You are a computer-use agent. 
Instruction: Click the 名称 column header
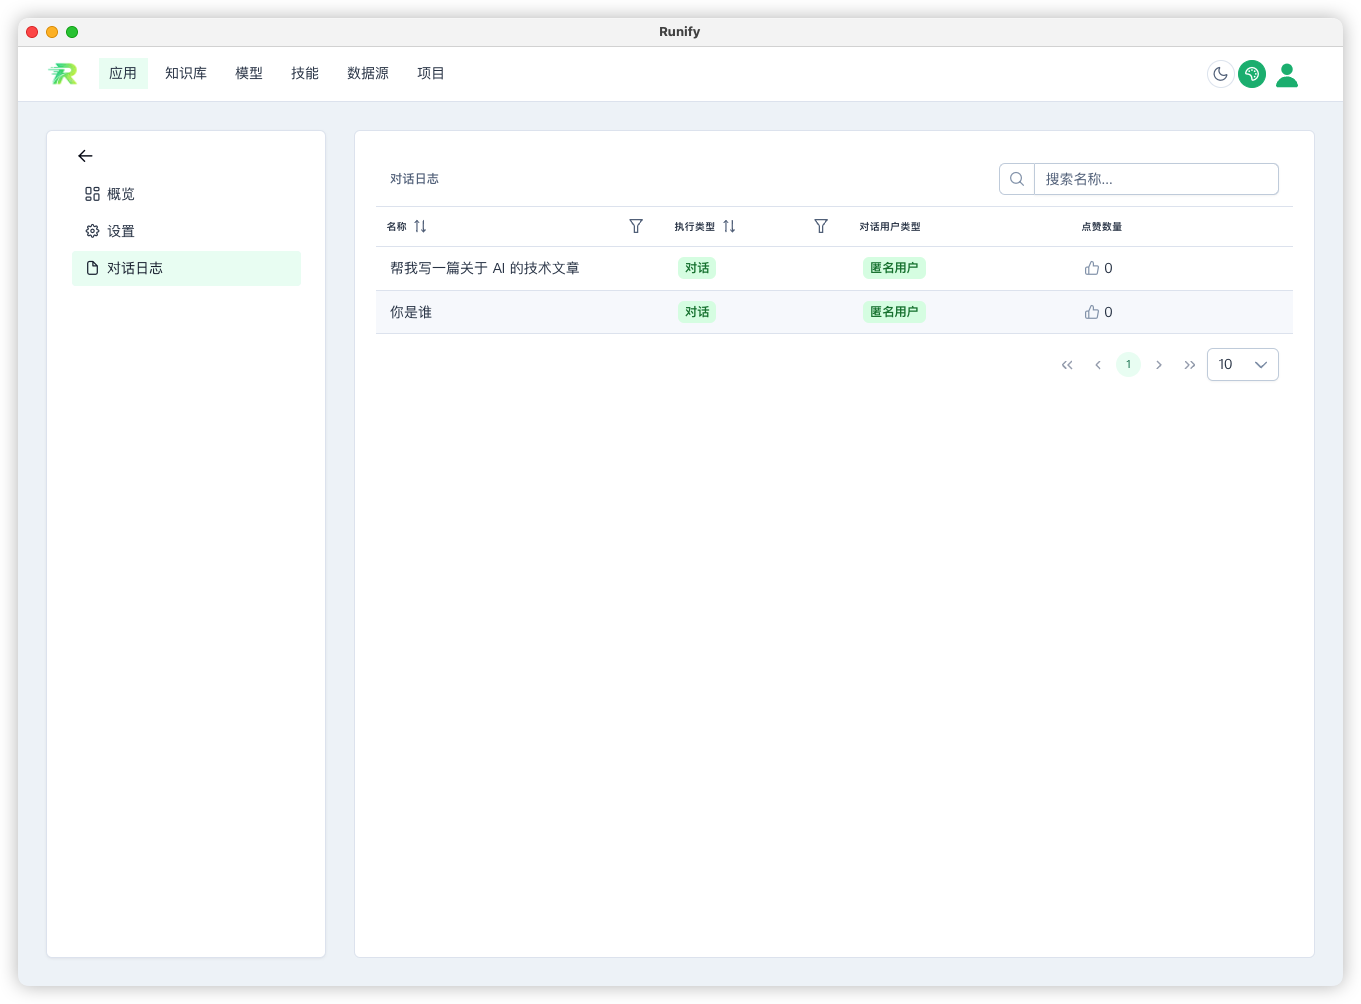tap(397, 227)
